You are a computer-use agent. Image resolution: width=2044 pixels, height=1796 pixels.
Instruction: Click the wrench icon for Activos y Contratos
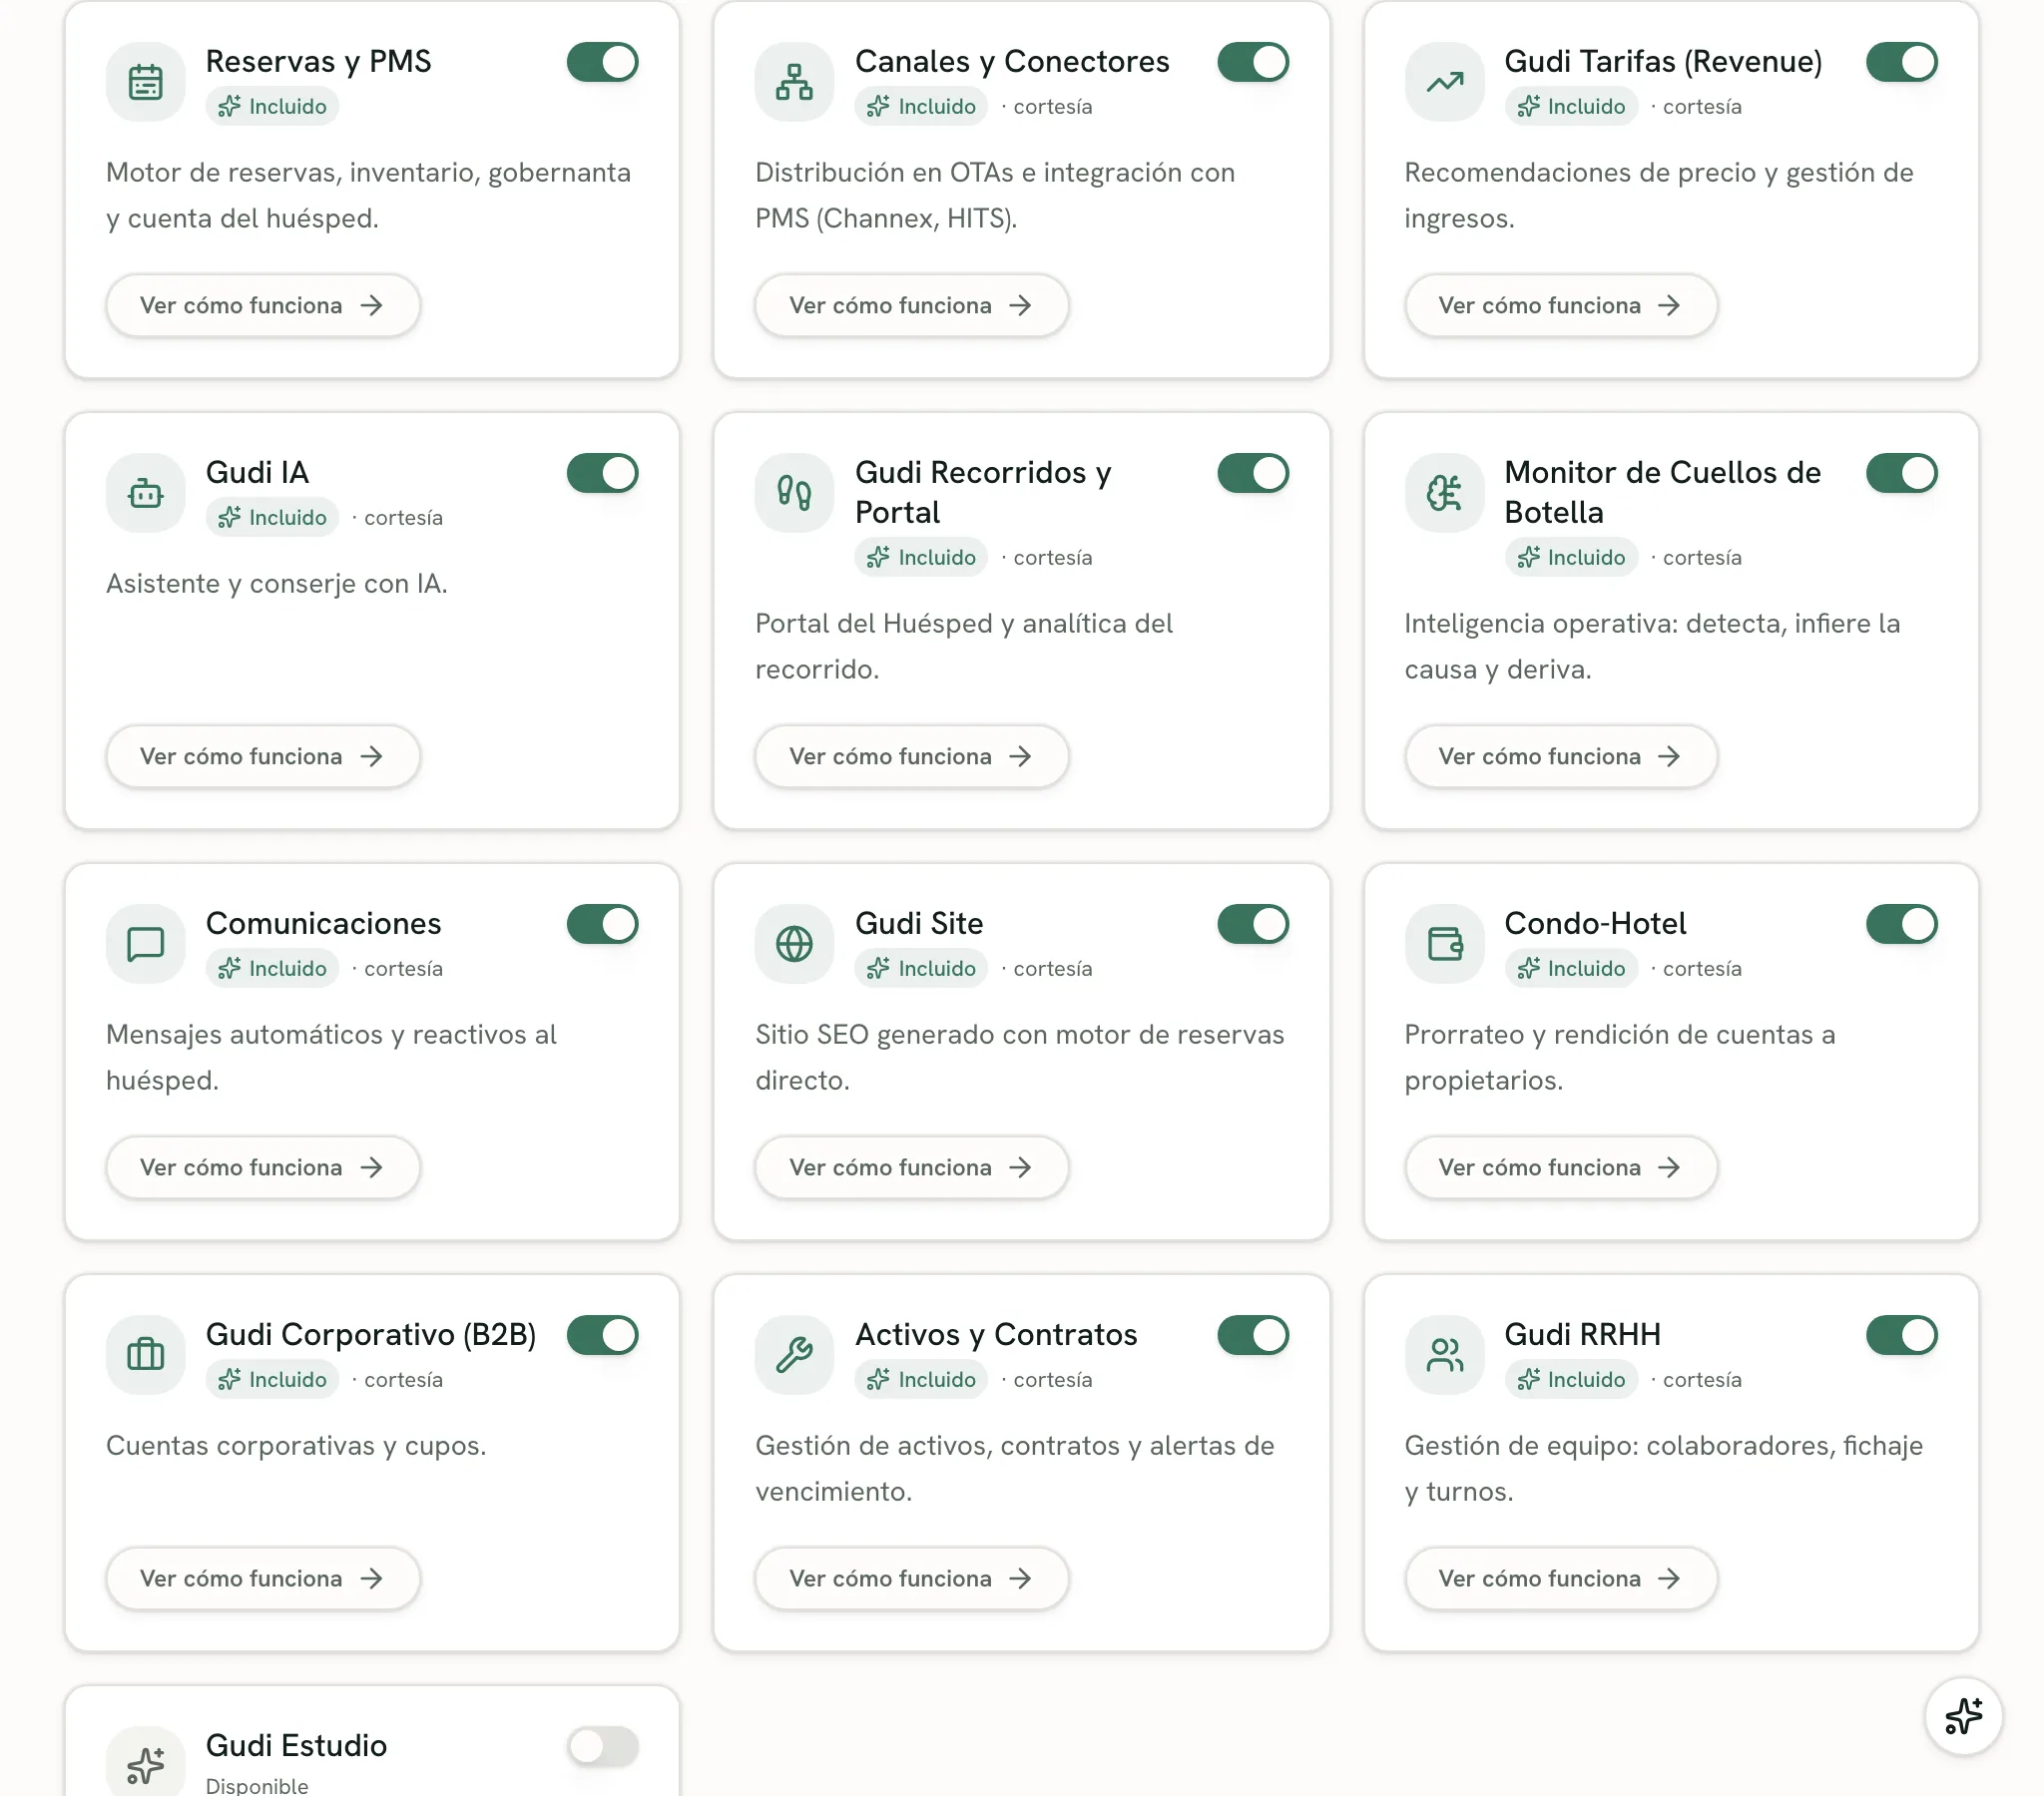(x=794, y=1355)
